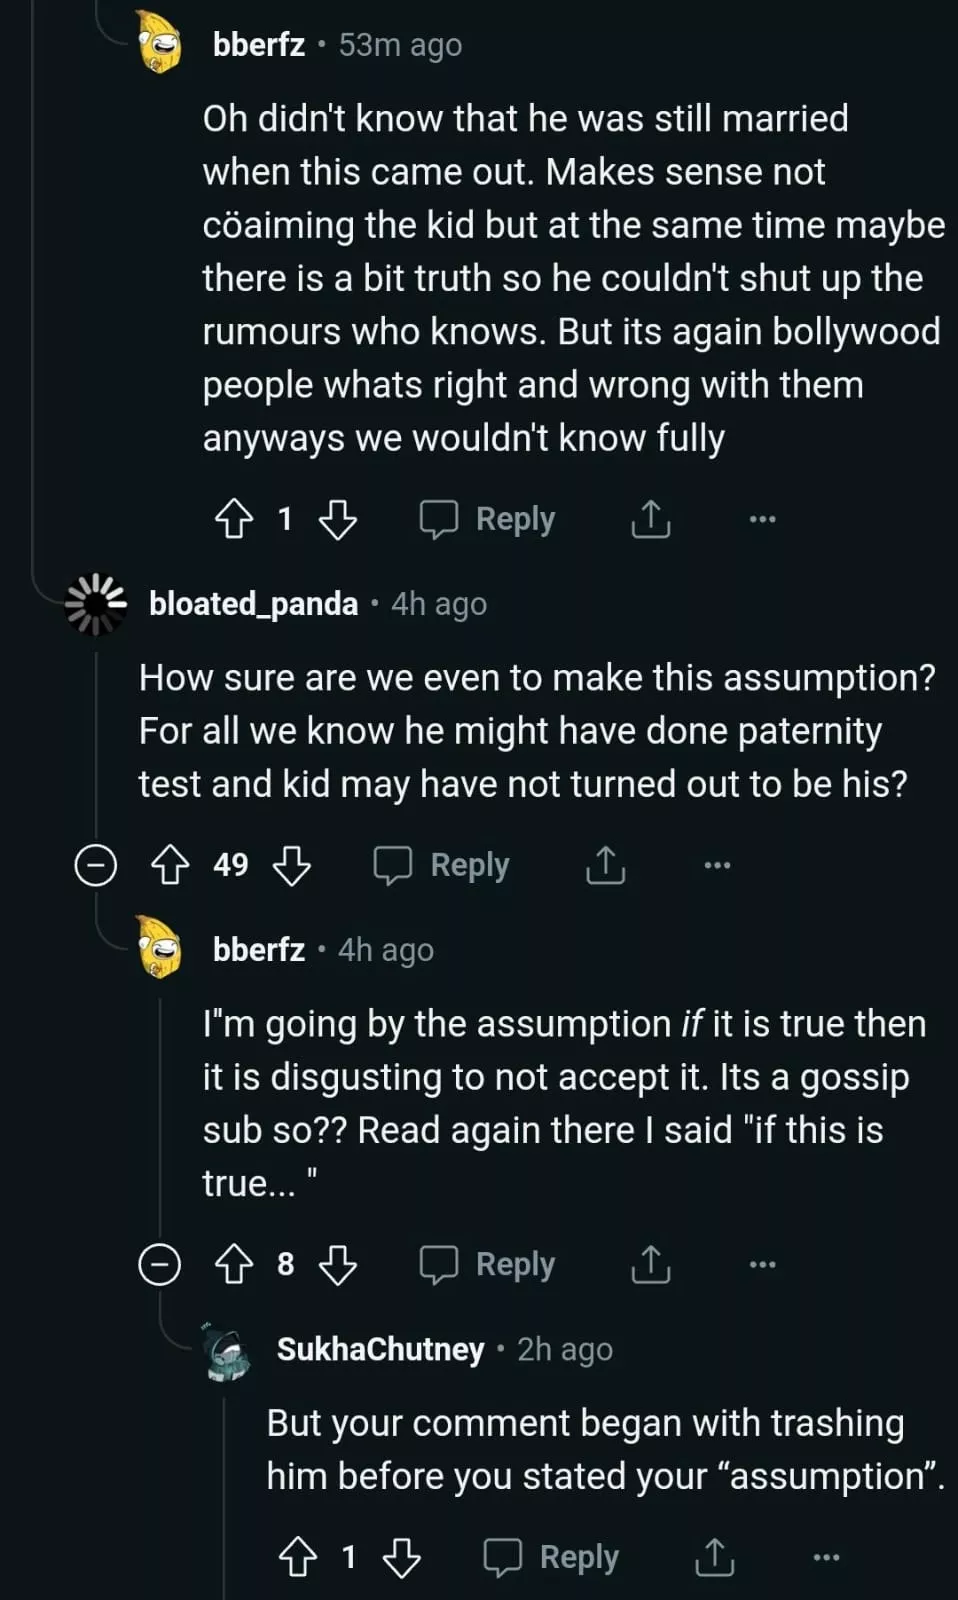The image size is (958, 1600).
Task: Reply to bberfz's 53m ago comment
Action: point(488,519)
